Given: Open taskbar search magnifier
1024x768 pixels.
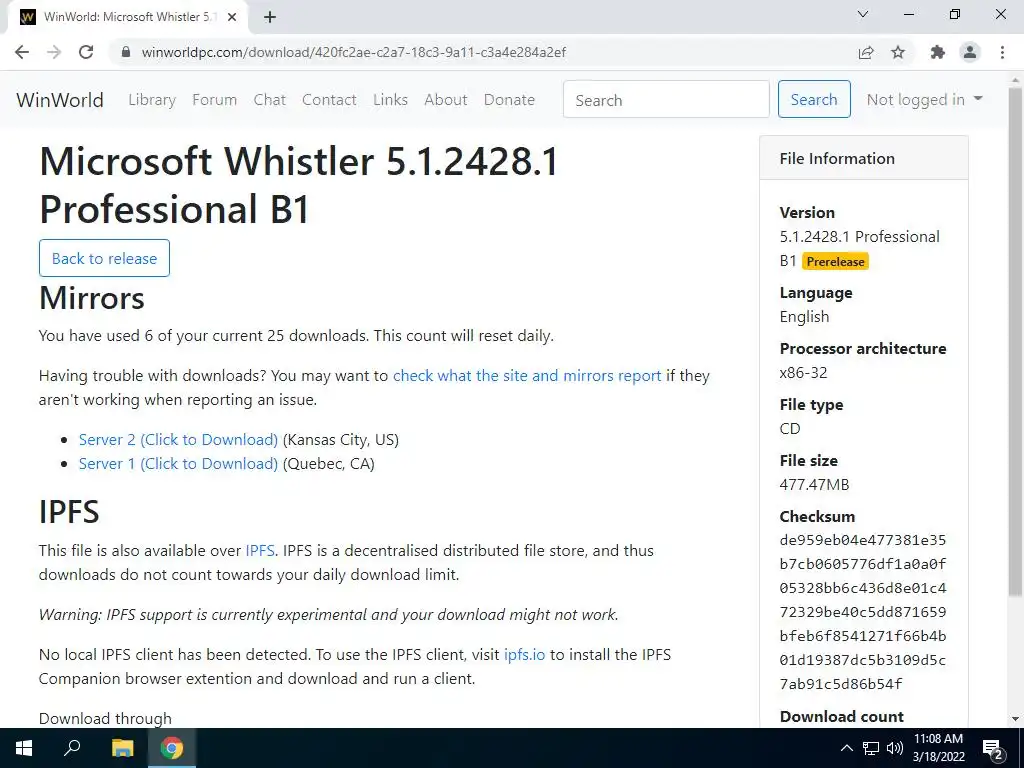Looking at the screenshot, I should pos(72,748).
